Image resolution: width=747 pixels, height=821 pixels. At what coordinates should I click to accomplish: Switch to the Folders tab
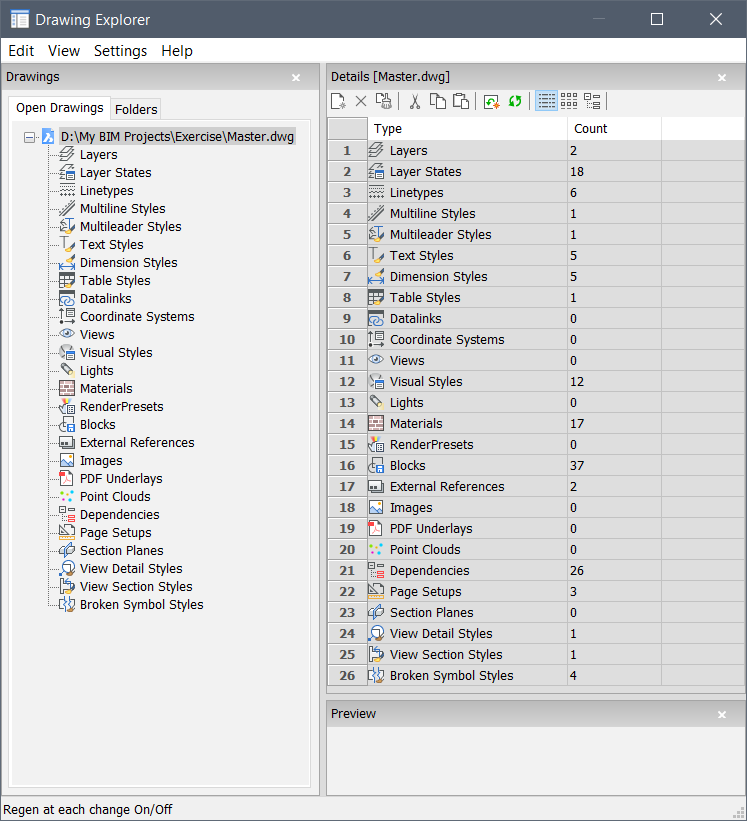tap(136, 109)
